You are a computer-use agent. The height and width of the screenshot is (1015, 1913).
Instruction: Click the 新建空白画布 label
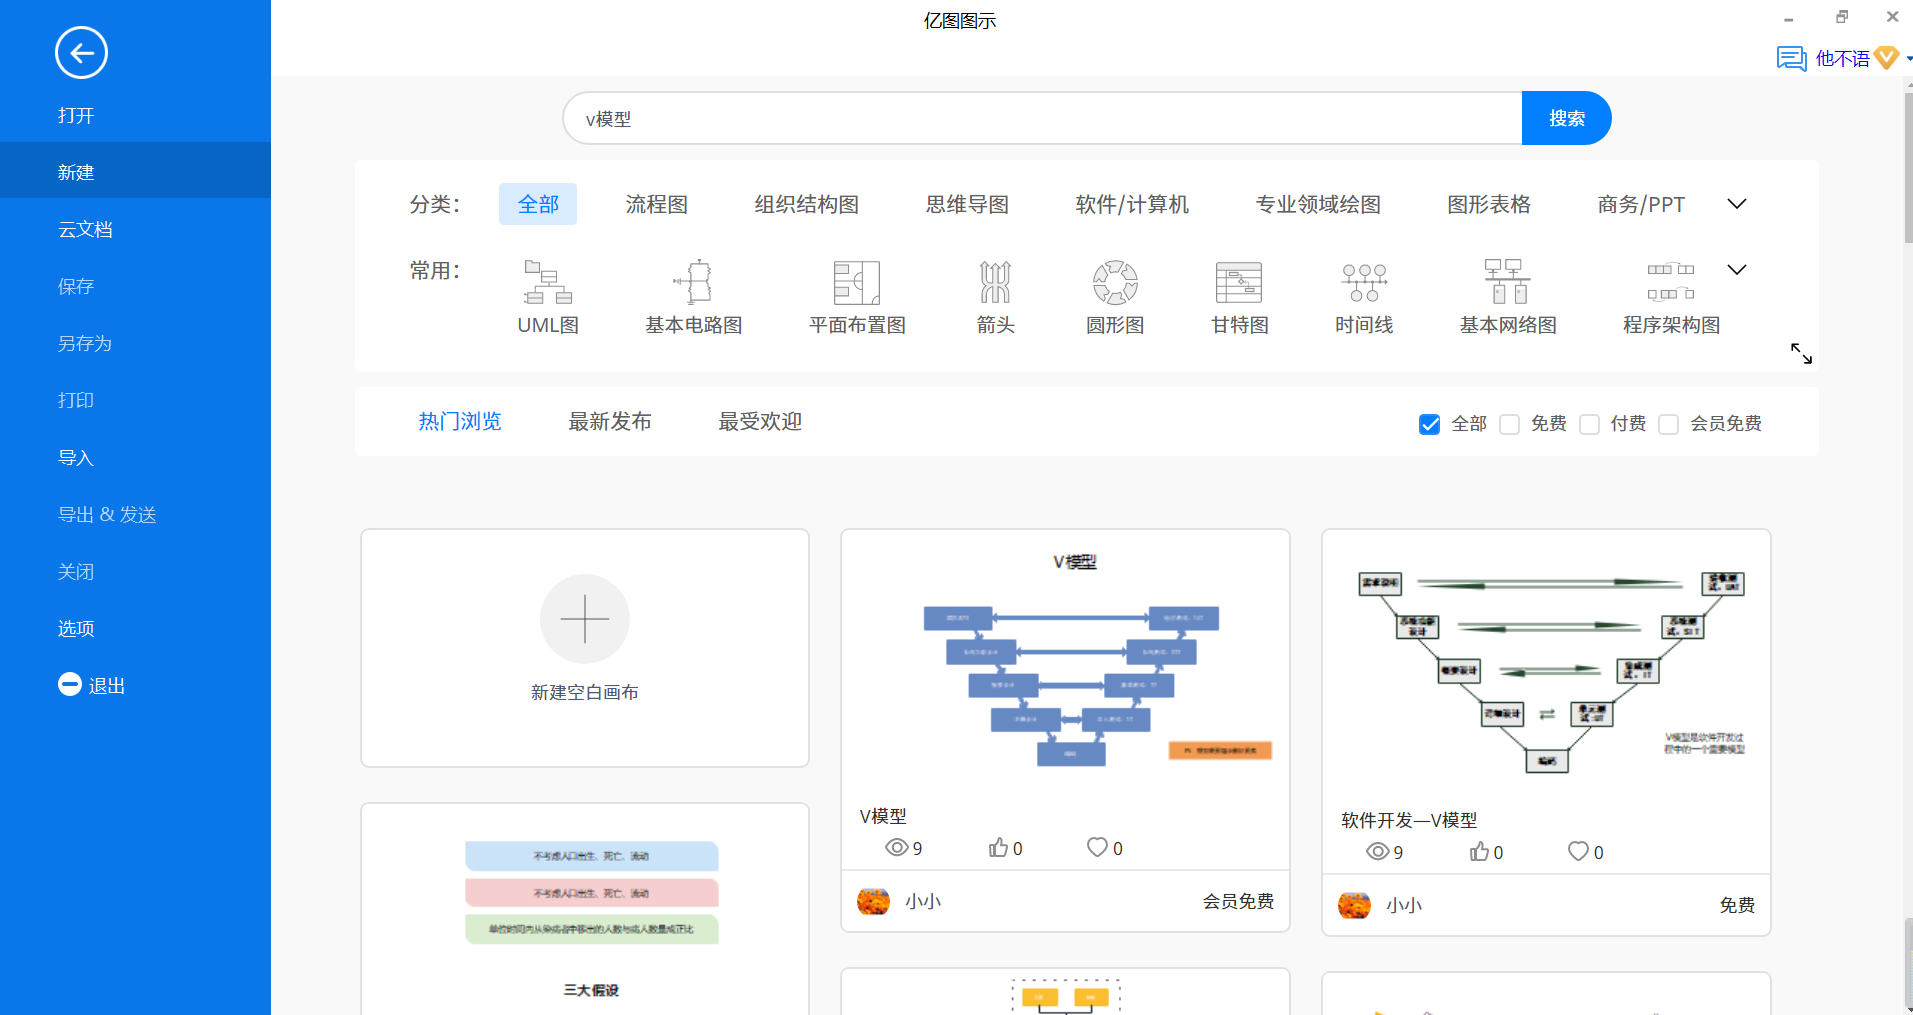point(585,692)
